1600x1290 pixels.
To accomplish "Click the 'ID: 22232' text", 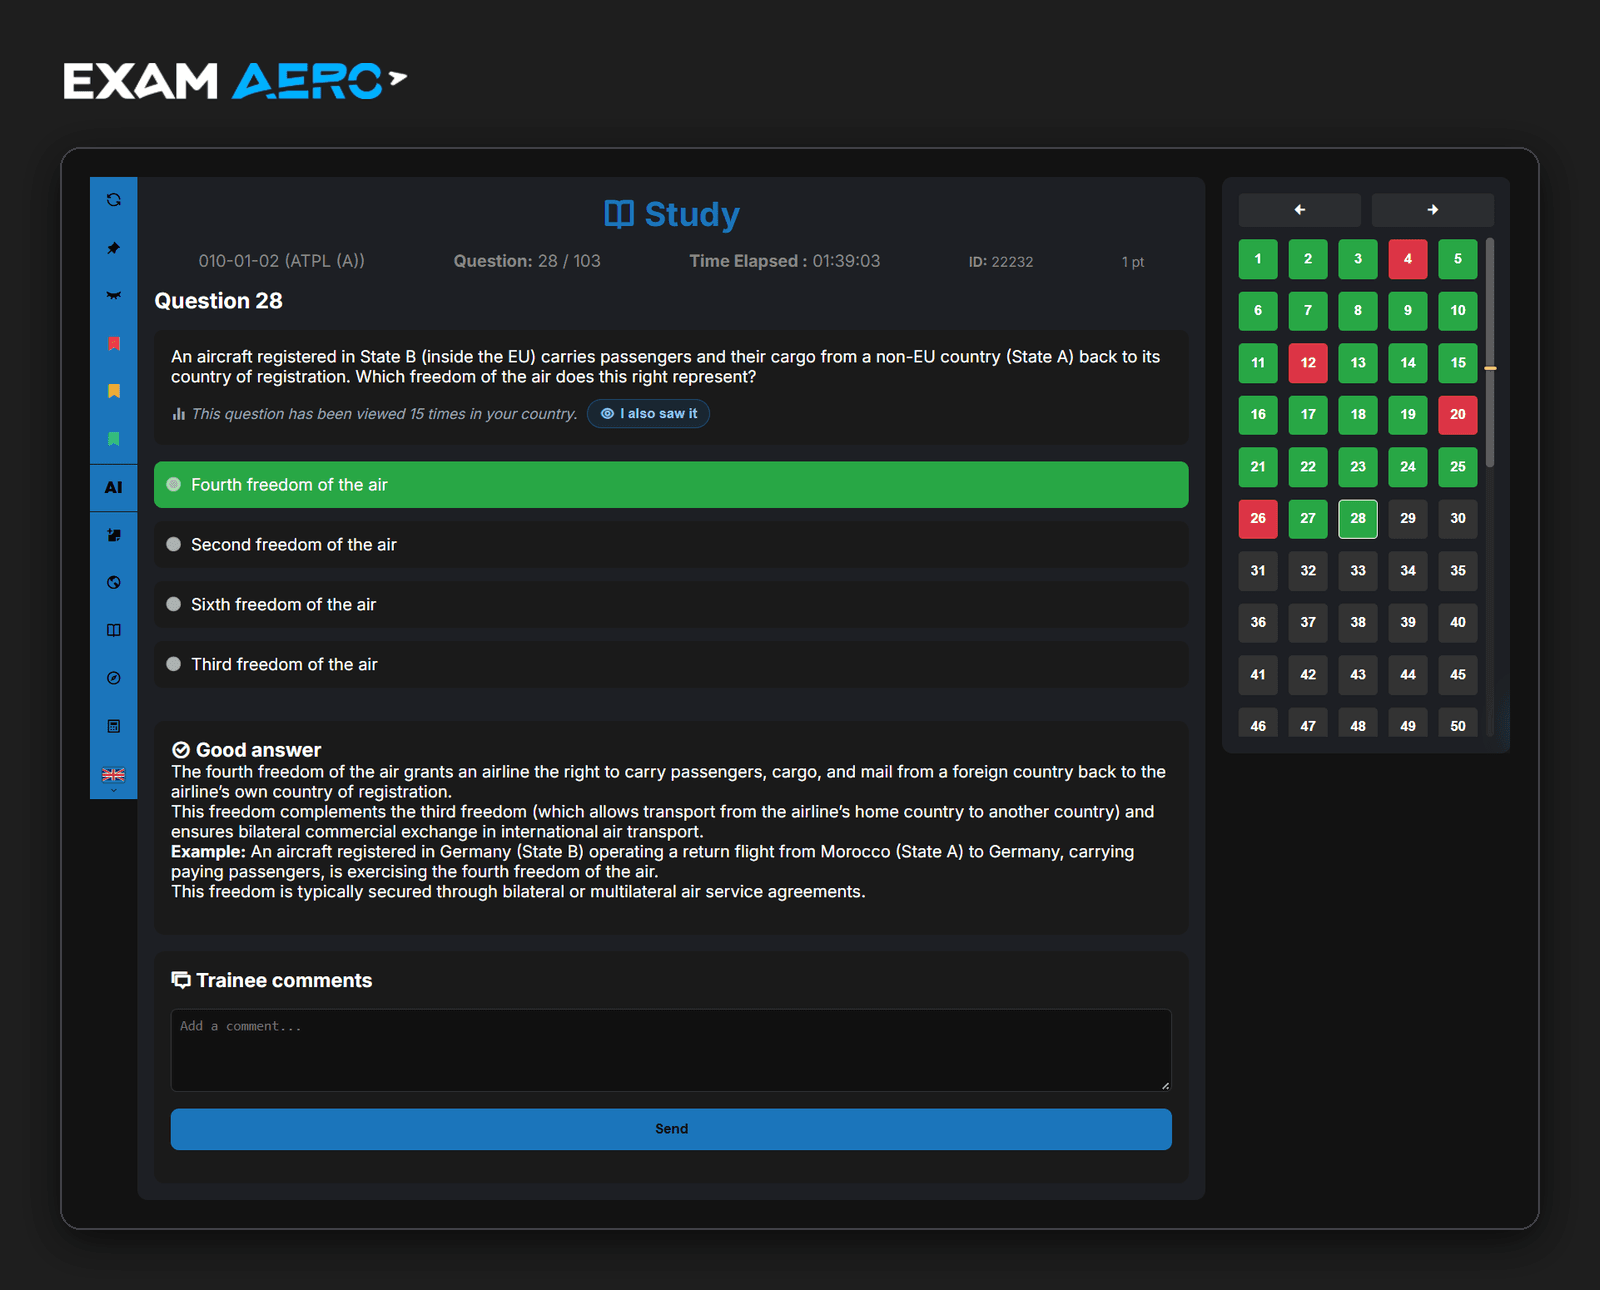I will pyautogui.click(x=1001, y=262).
